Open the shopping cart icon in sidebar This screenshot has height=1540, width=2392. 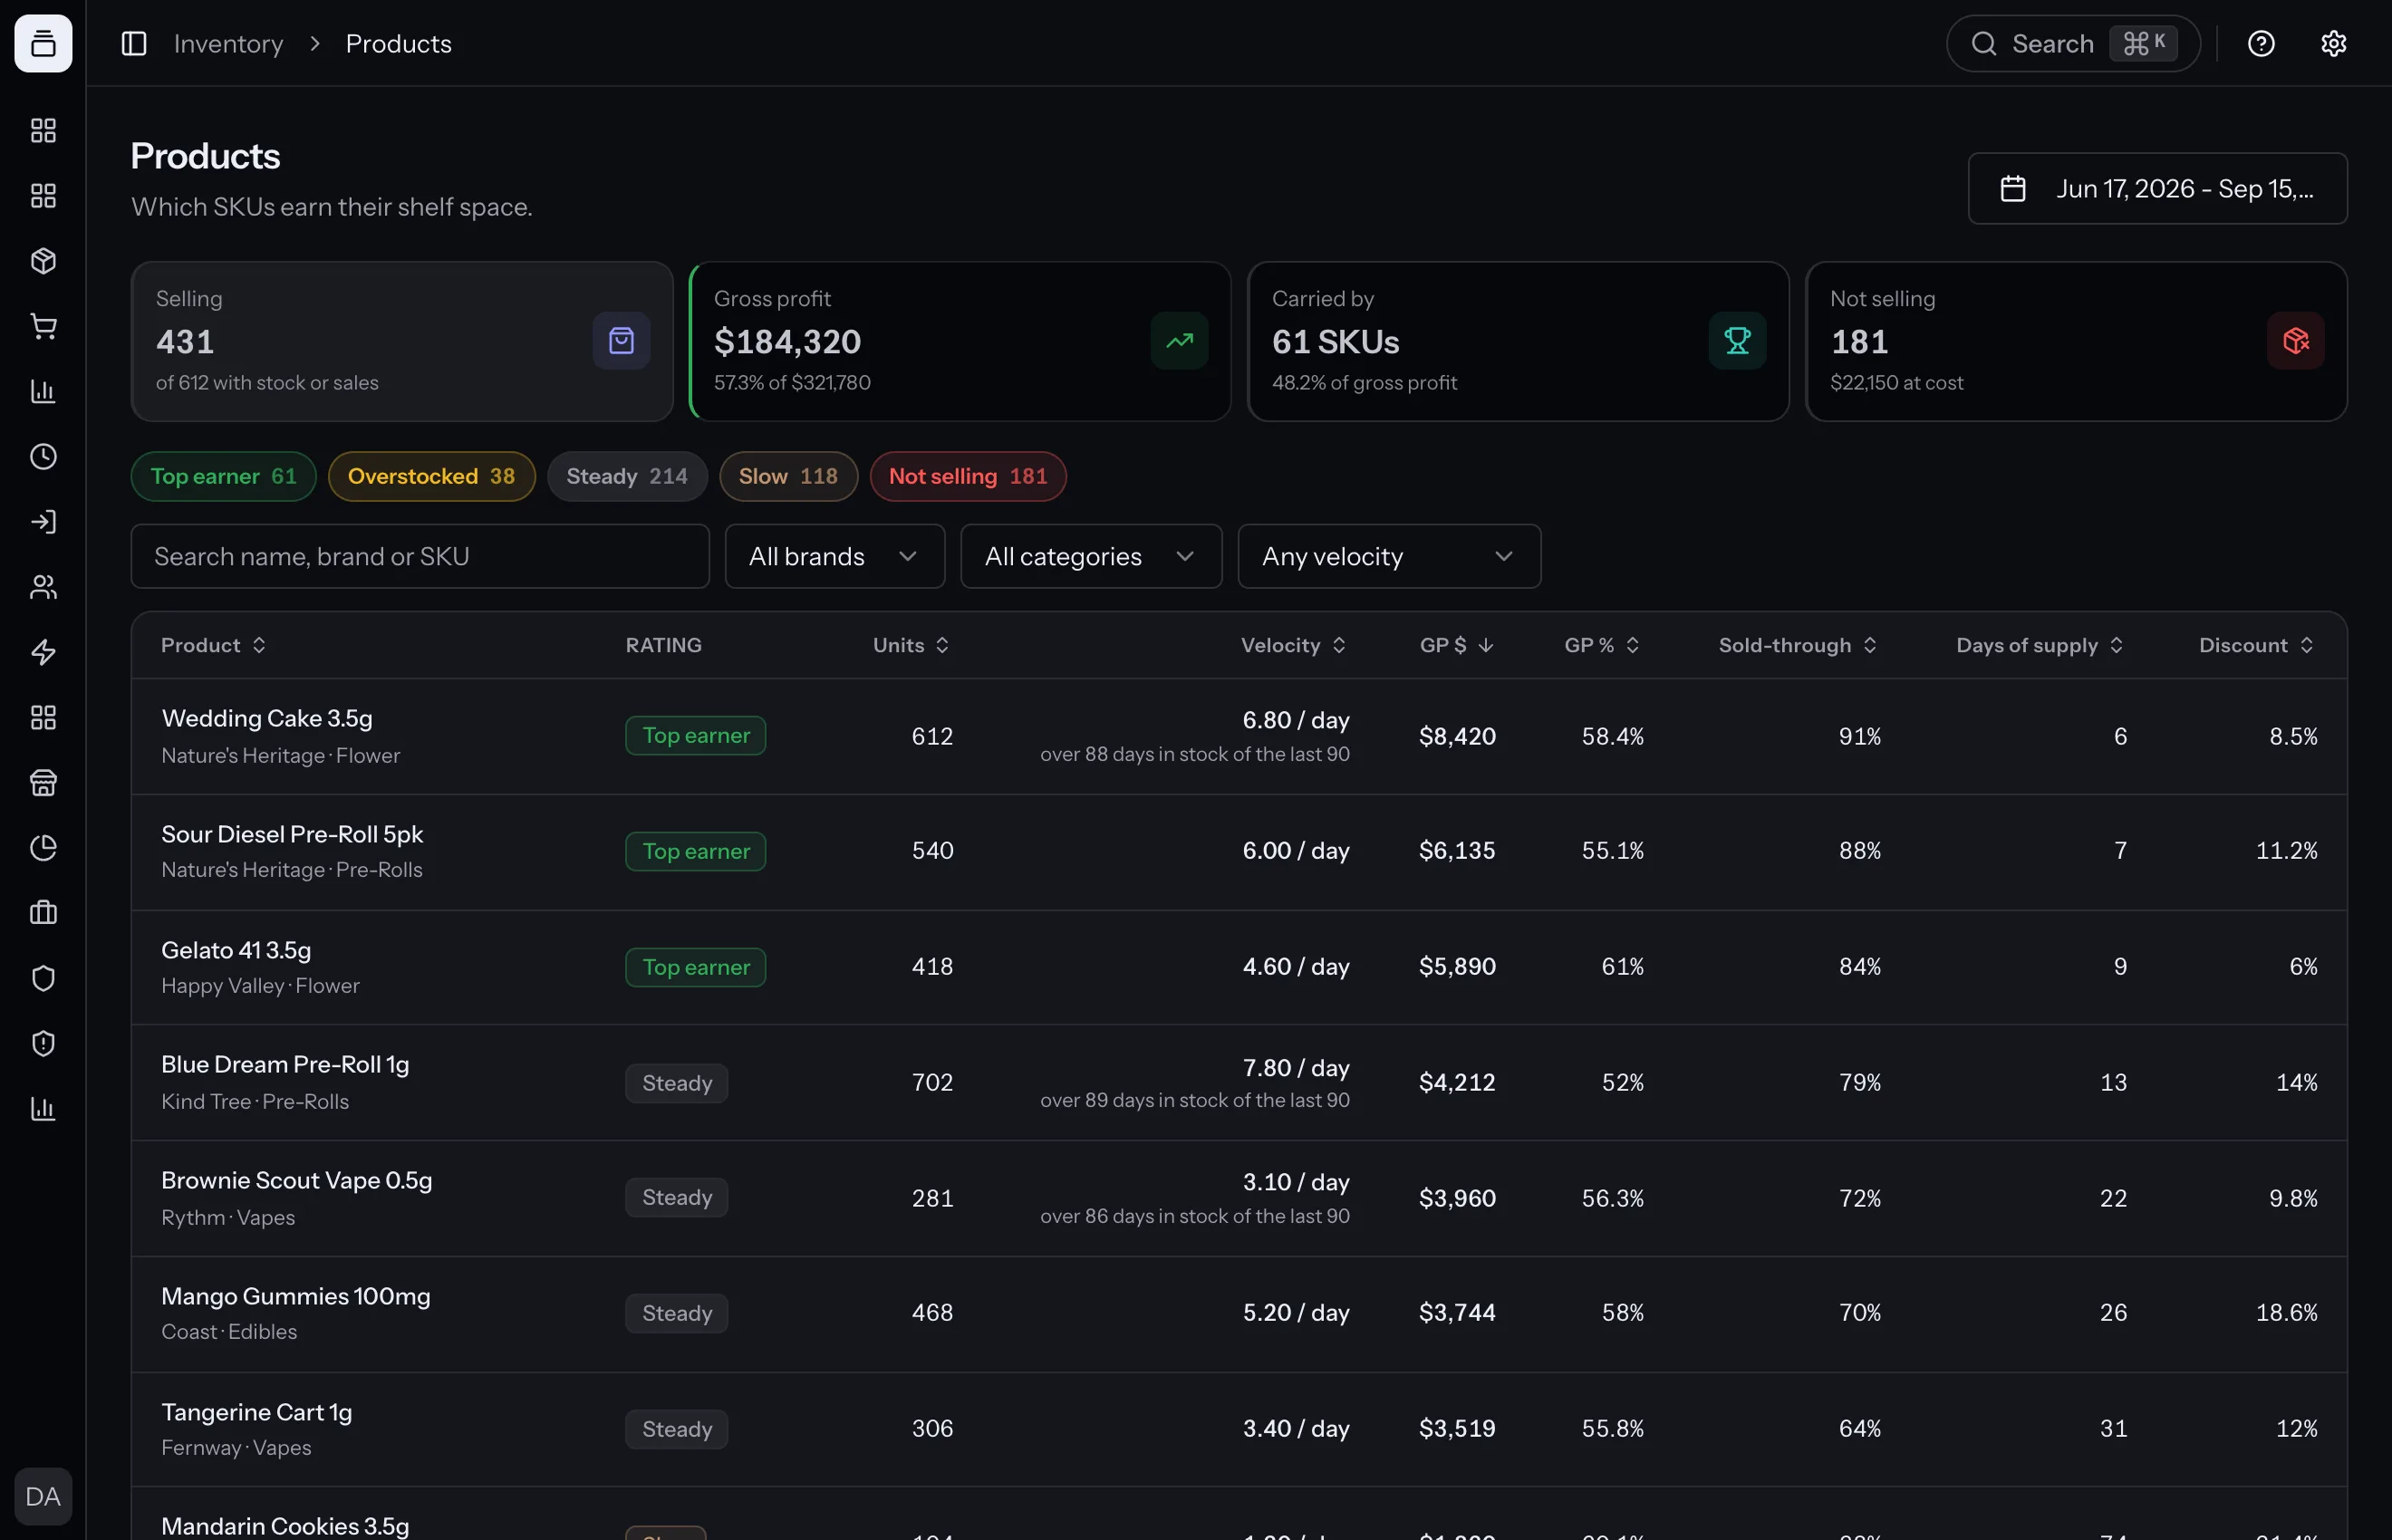(43, 326)
